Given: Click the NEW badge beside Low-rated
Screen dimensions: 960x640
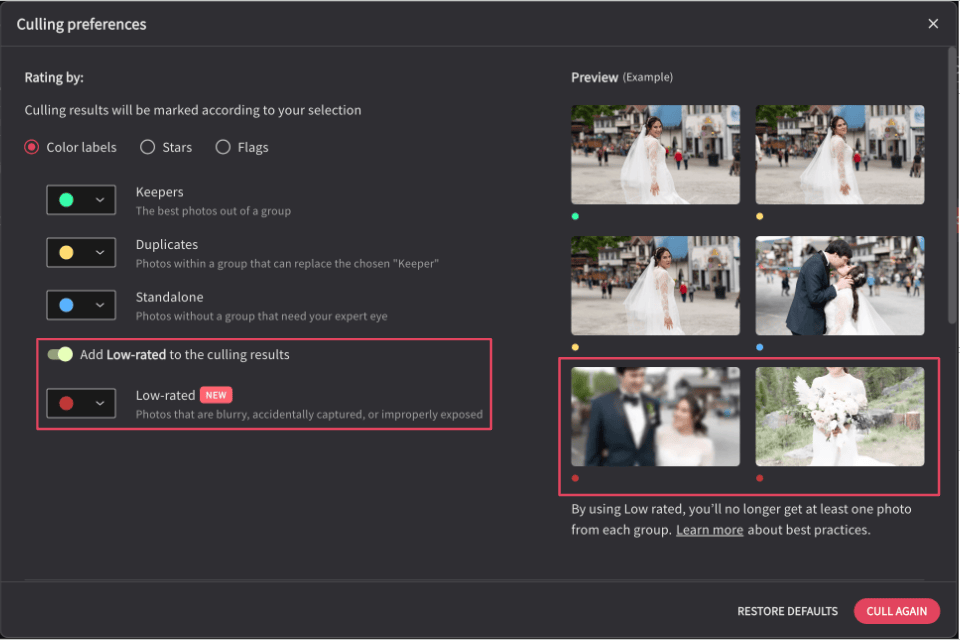Looking at the screenshot, I should coord(216,395).
